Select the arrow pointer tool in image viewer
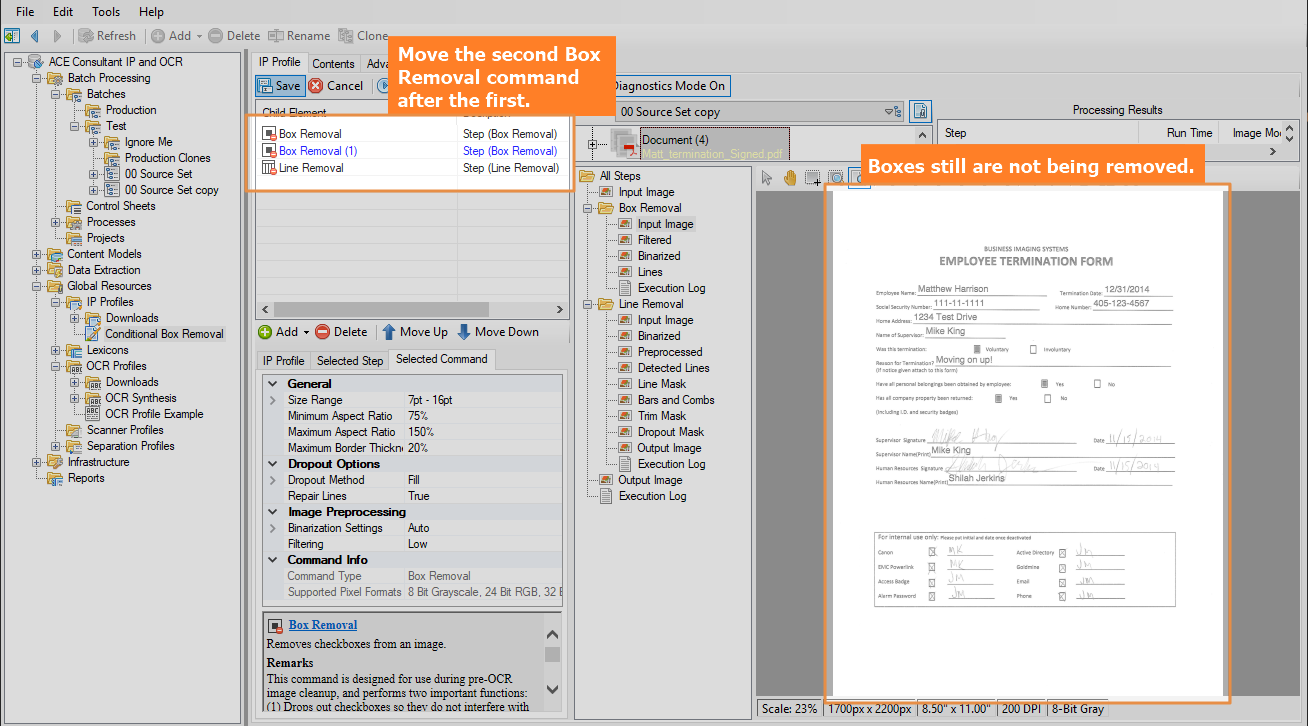 tap(767, 178)
